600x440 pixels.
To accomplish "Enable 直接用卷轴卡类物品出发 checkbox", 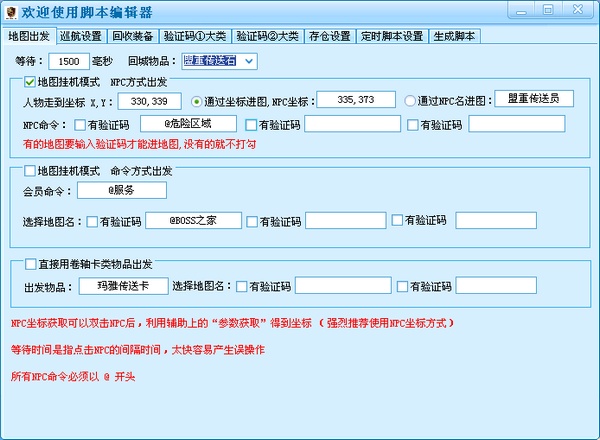I will pos(31,264).
